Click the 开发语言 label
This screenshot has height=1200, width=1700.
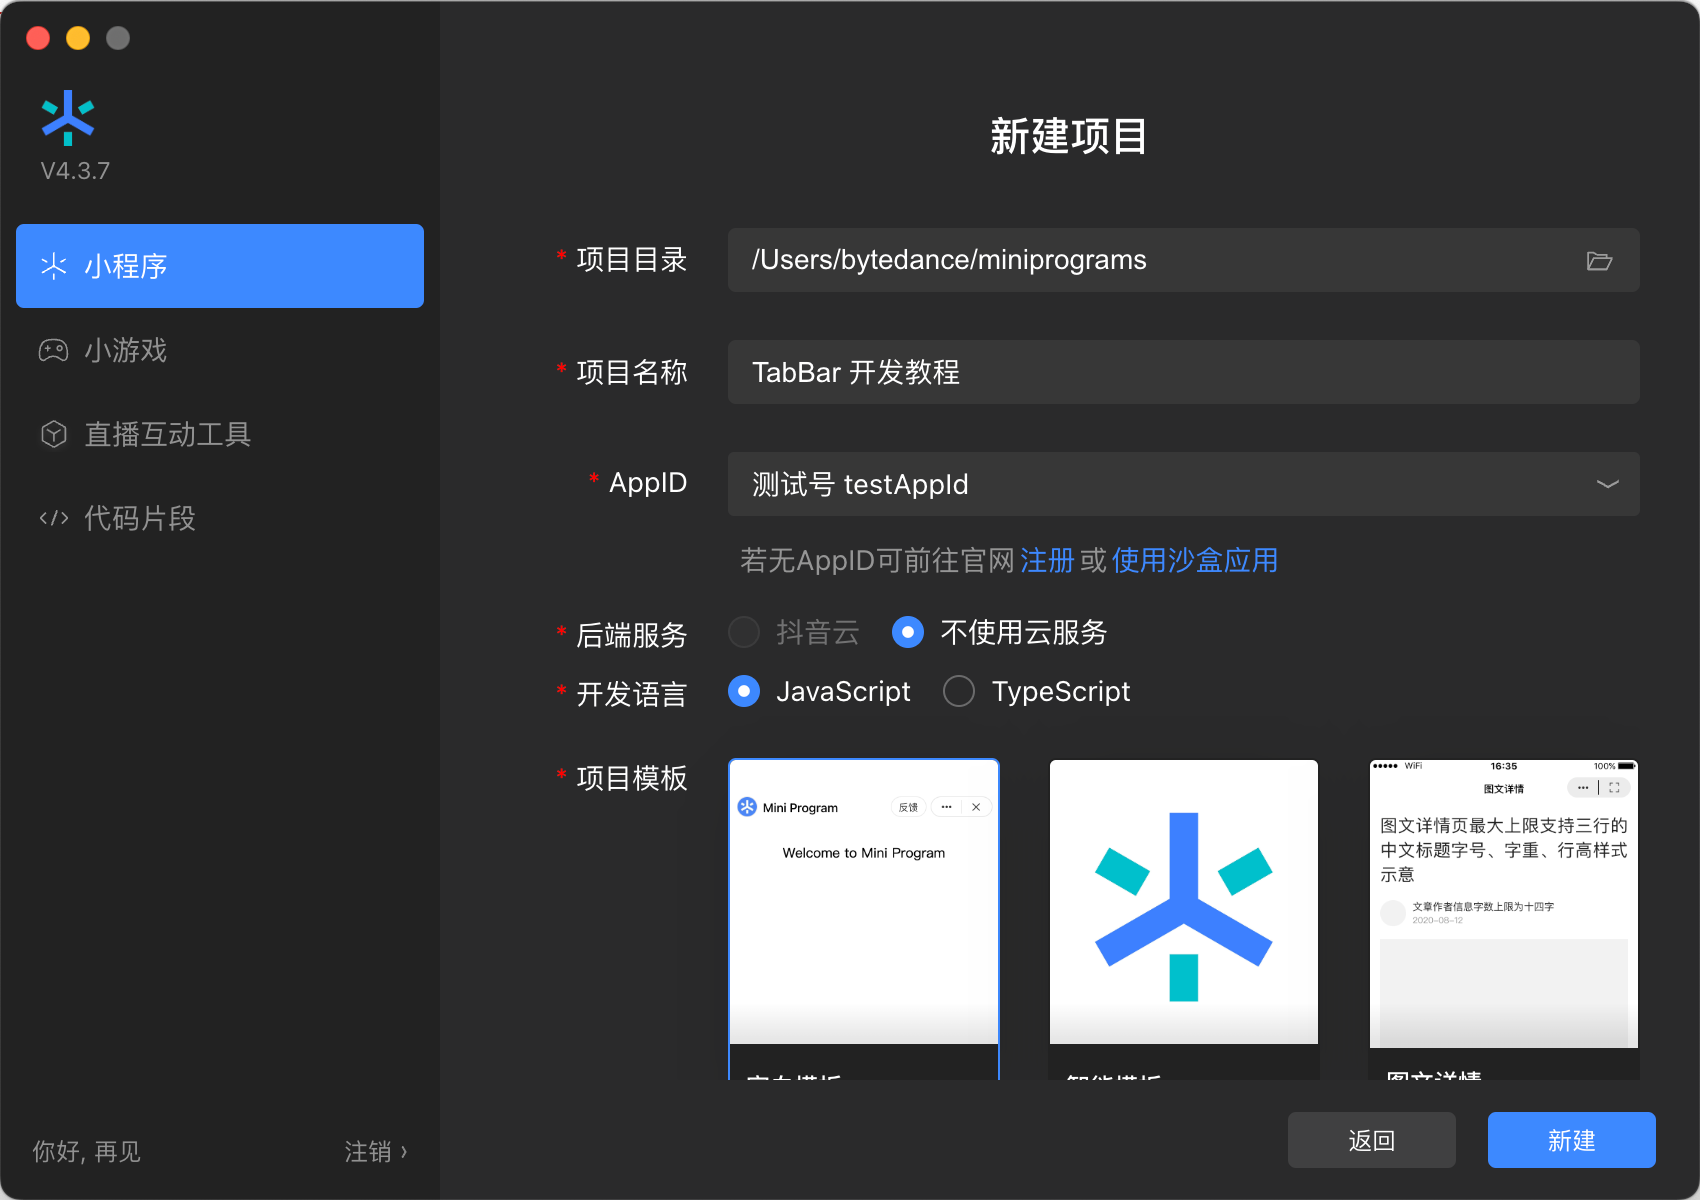pos(631,693)
